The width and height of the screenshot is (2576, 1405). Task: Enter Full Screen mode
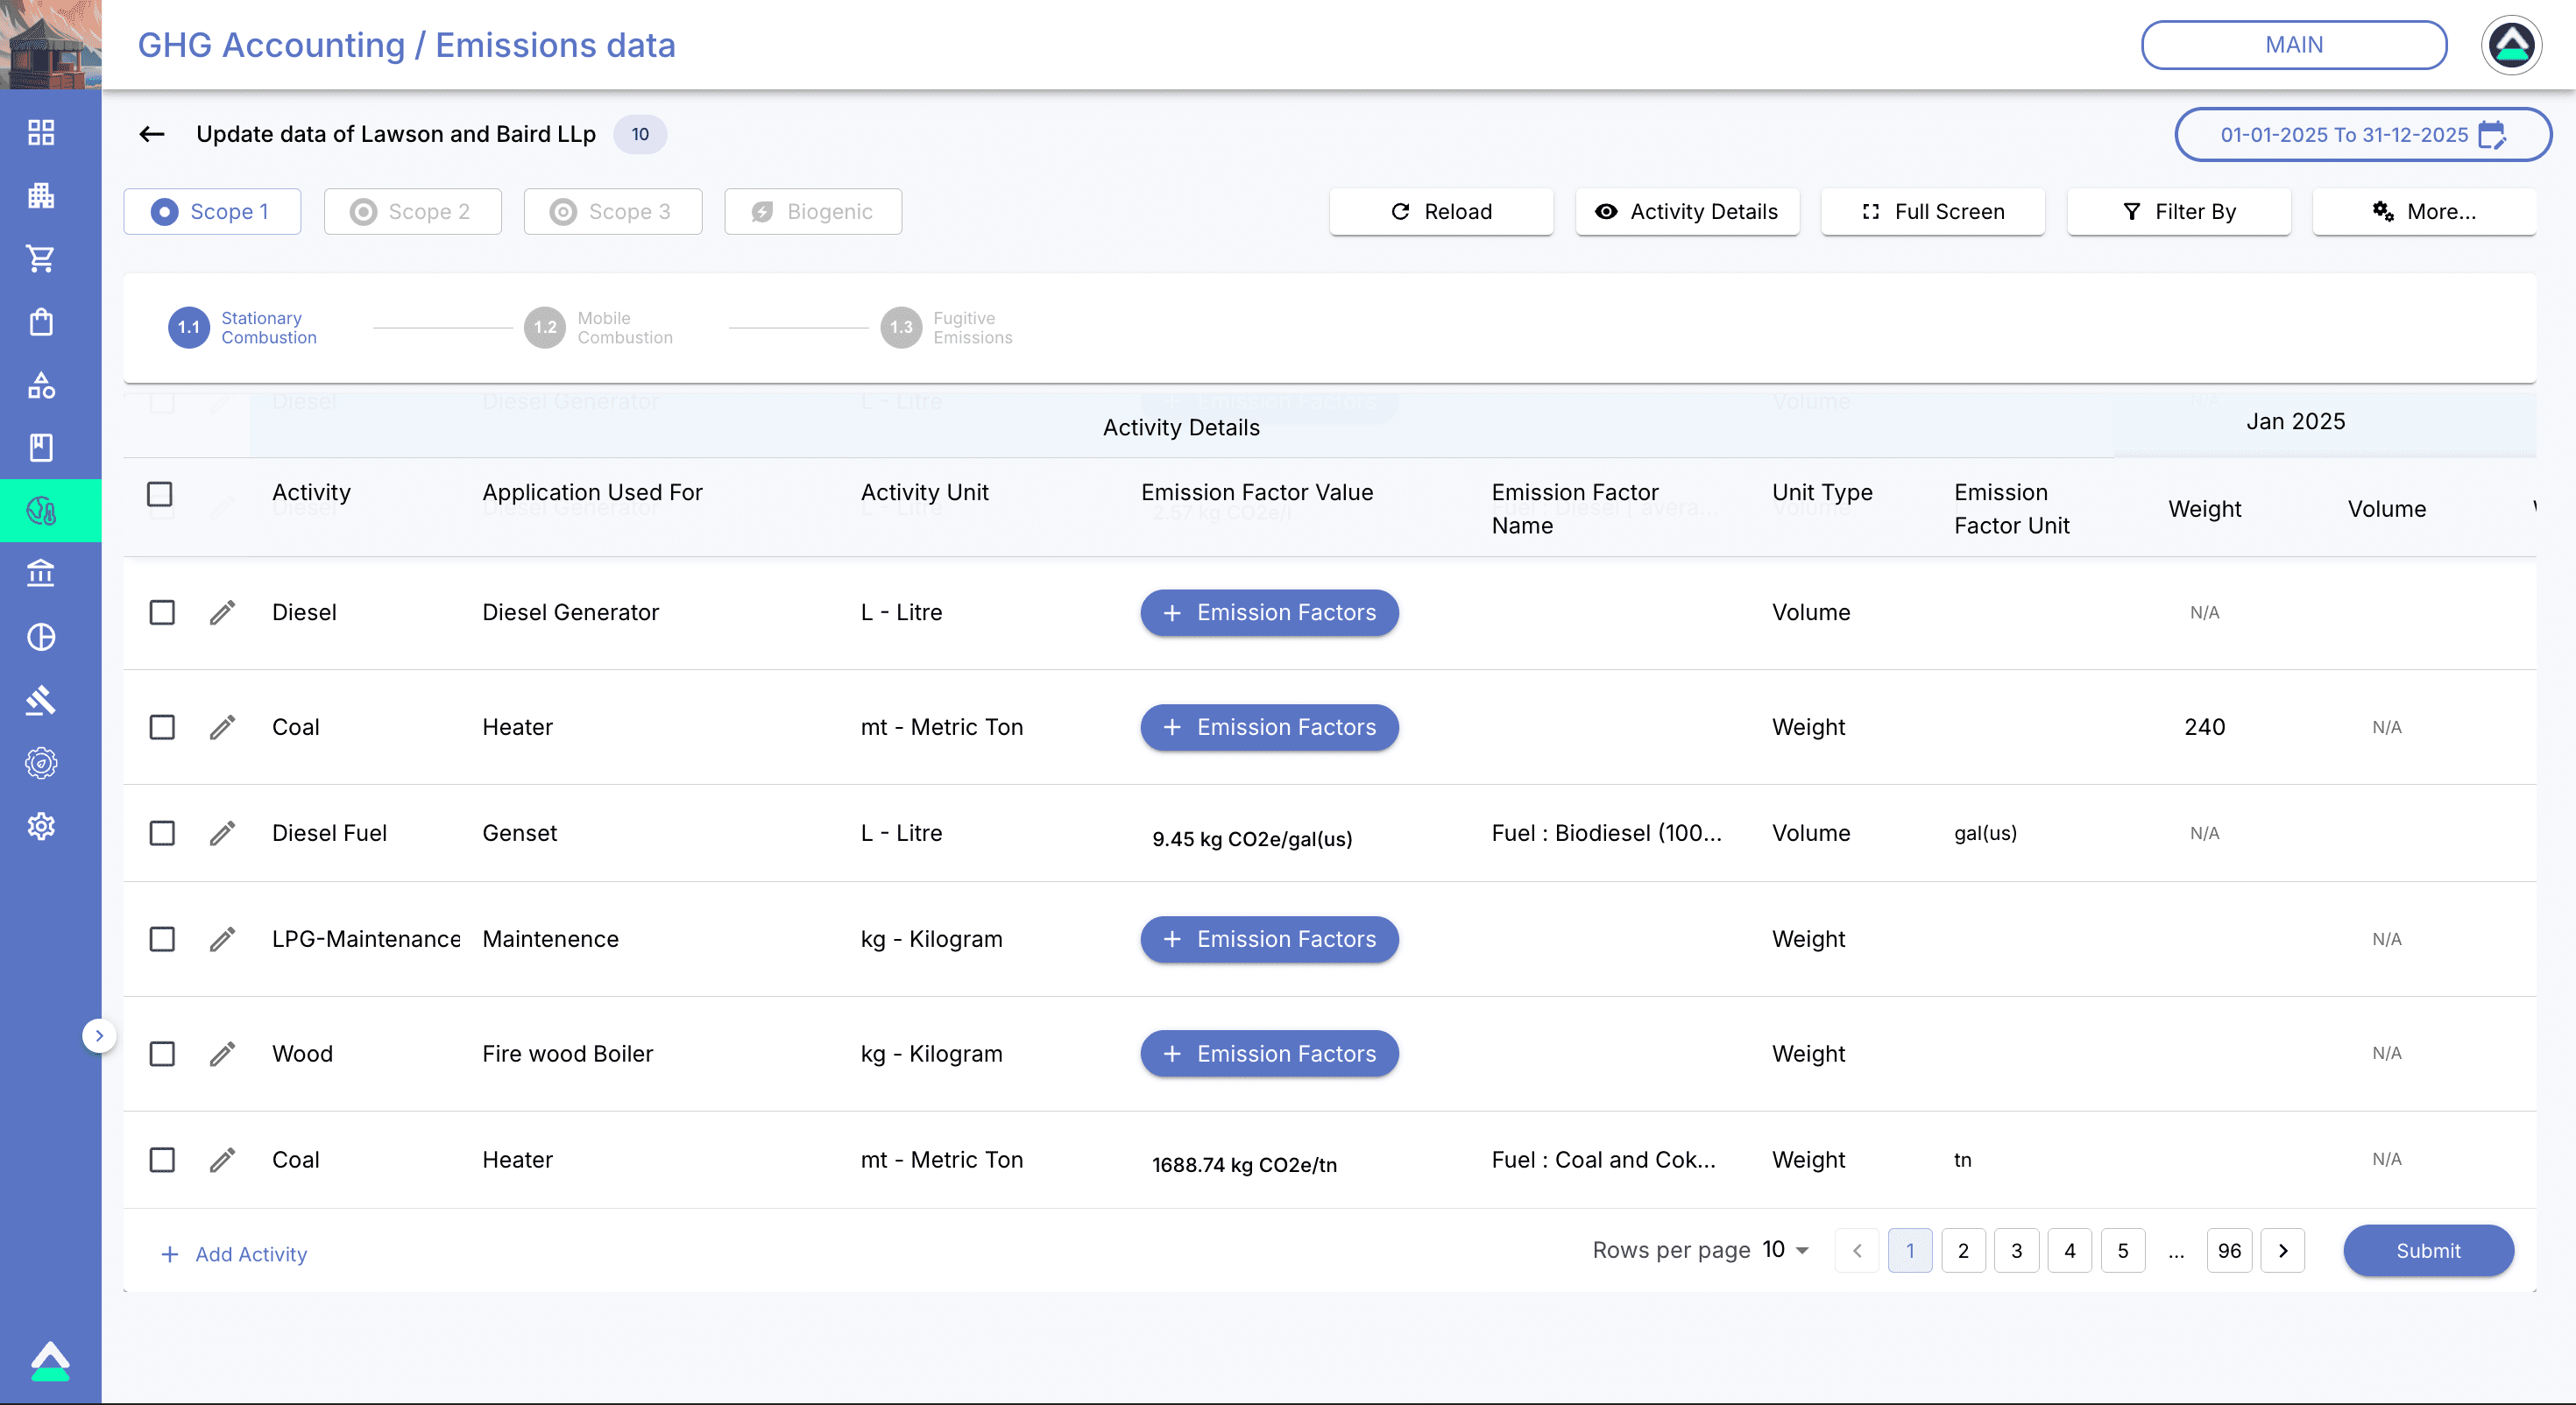tap(1933, 212)
